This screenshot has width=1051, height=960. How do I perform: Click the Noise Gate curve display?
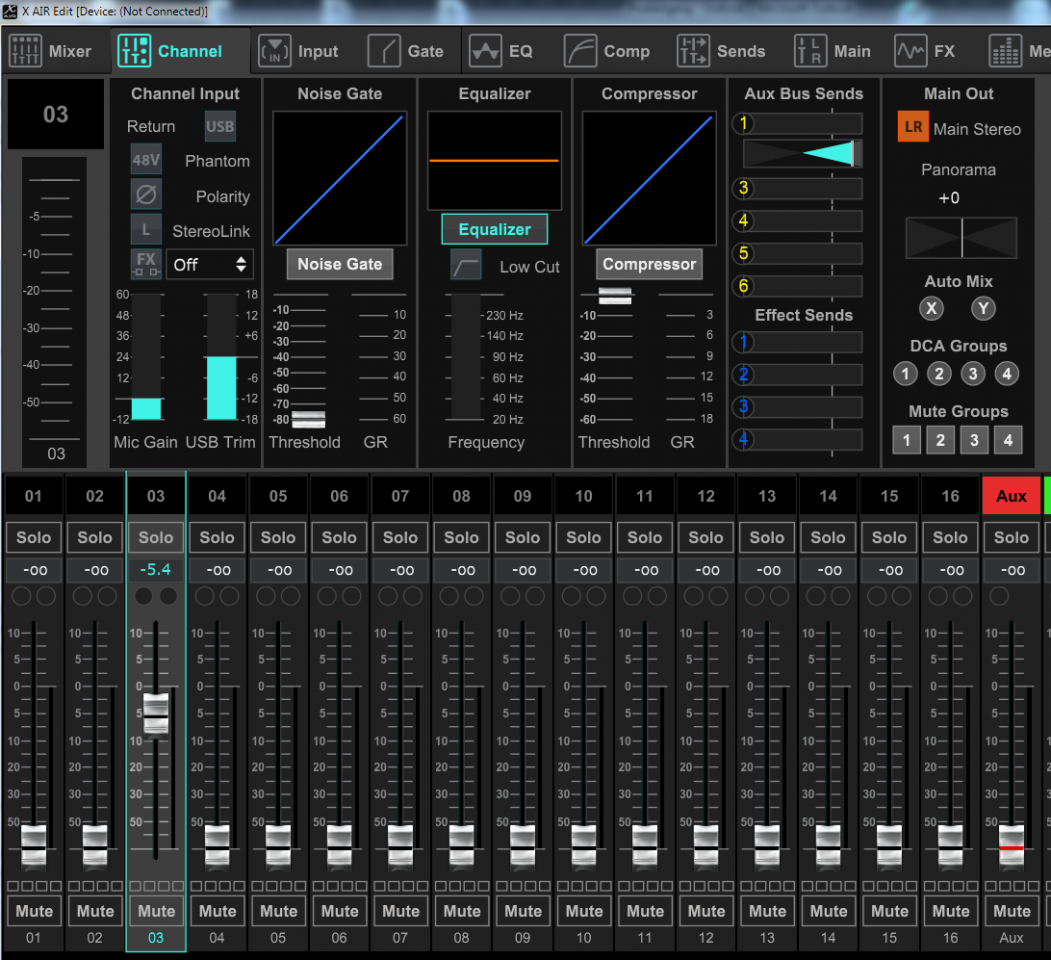(x=340, y=178)
